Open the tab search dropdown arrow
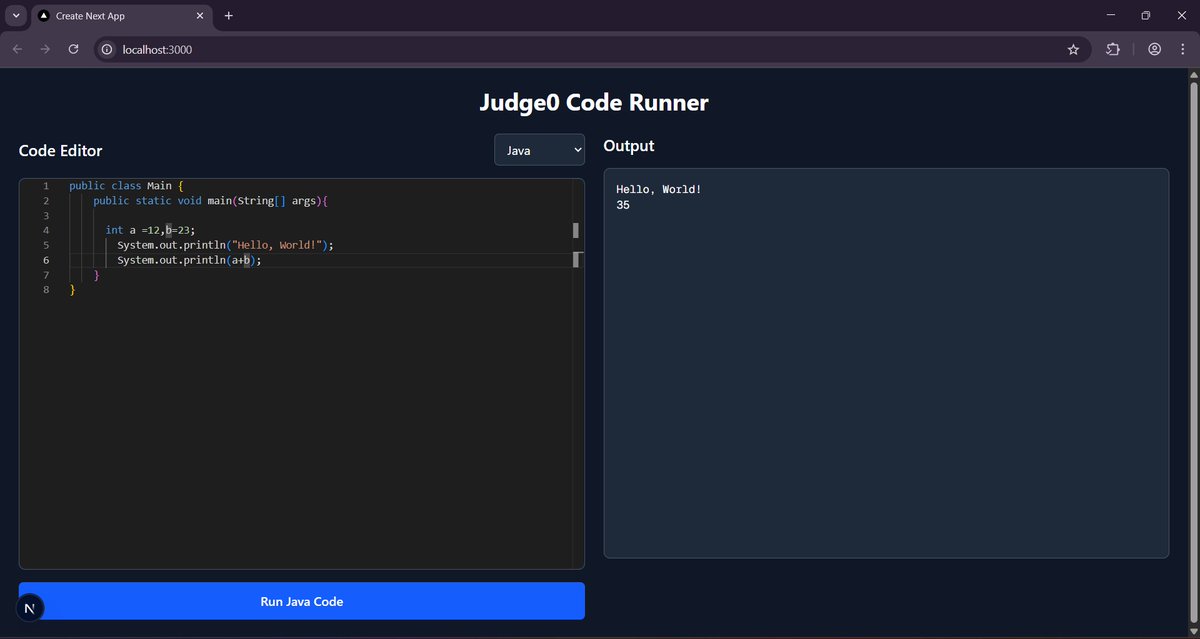Screen dimensions: 1200x639 point(16,16)
